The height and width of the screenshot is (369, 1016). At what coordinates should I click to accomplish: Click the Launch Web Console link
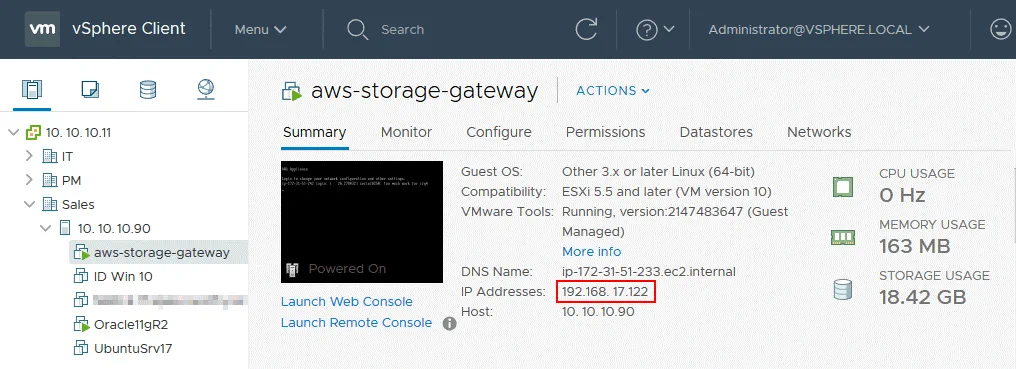347,302
